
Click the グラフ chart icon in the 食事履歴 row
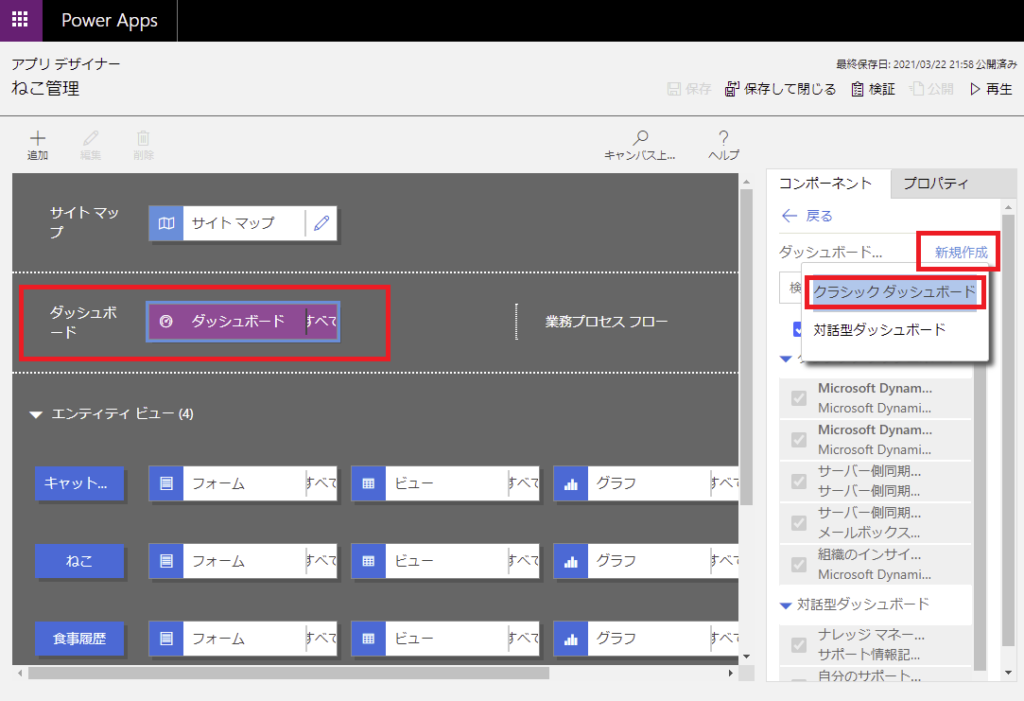pyautogui.click(x=571, y=638)
